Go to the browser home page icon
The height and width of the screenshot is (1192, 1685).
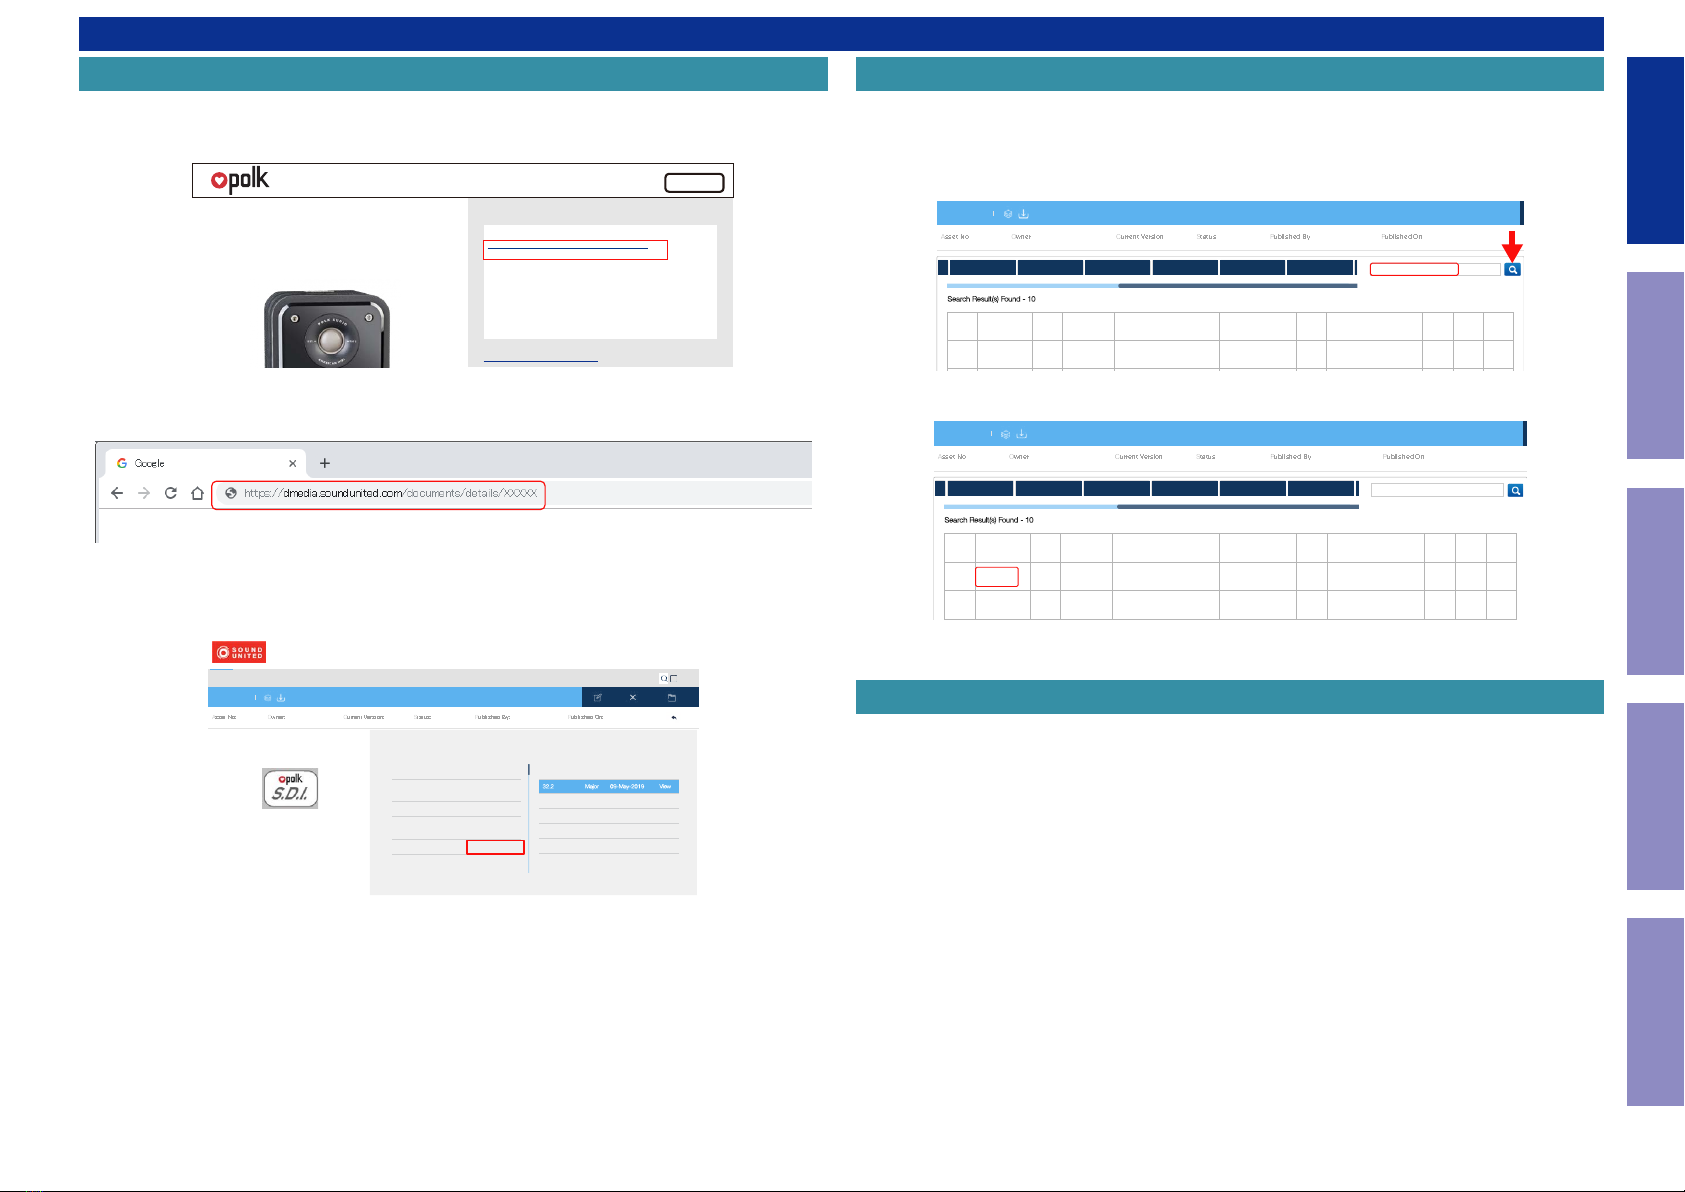coord(198,493)
